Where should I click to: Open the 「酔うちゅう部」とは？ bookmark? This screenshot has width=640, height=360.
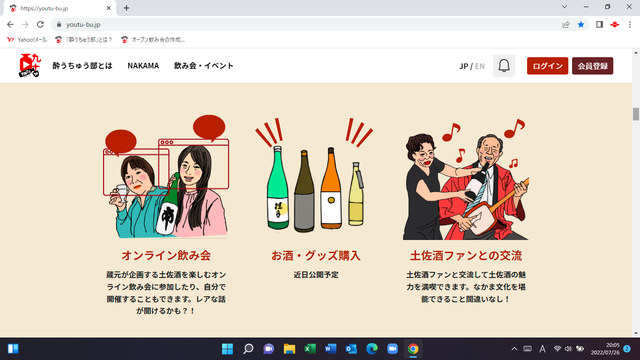pyautogui.click(x=84, y=40)
